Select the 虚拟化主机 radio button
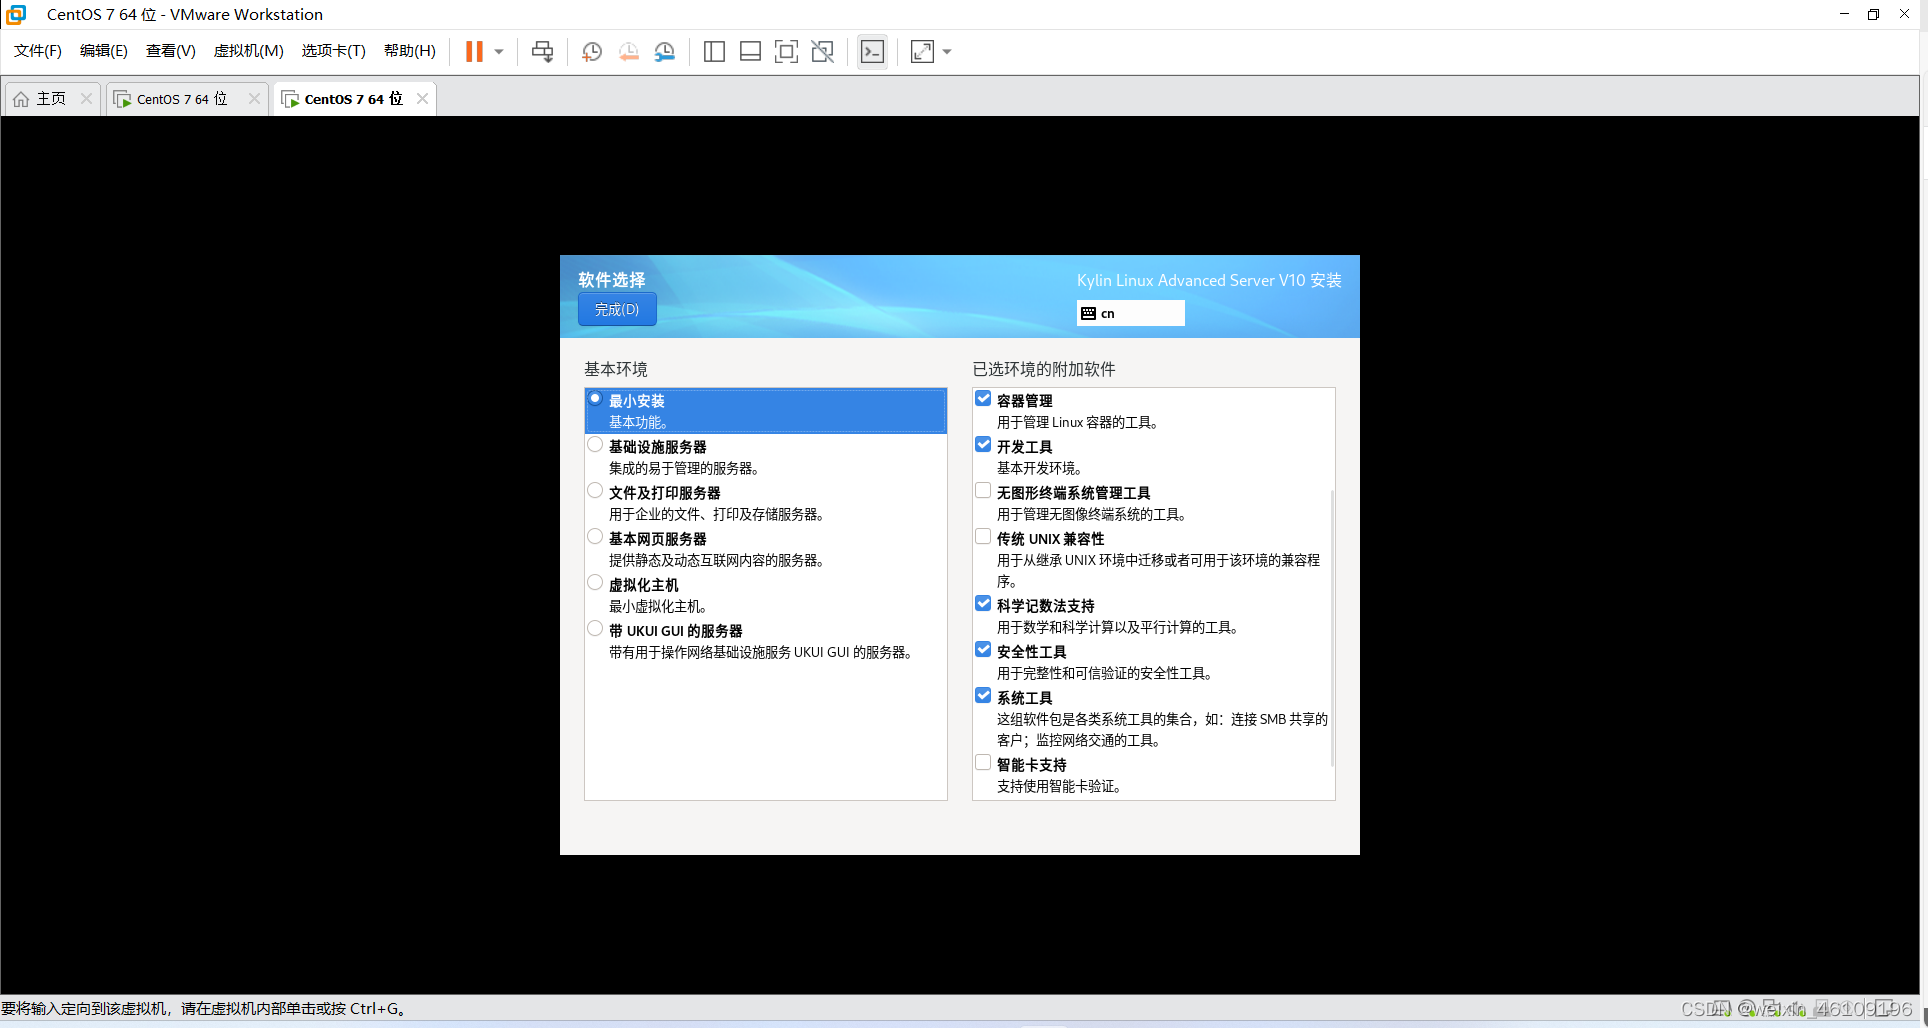Image resolution: width=1928 pixels, height=1028 pixels. [x=595, y=583]
